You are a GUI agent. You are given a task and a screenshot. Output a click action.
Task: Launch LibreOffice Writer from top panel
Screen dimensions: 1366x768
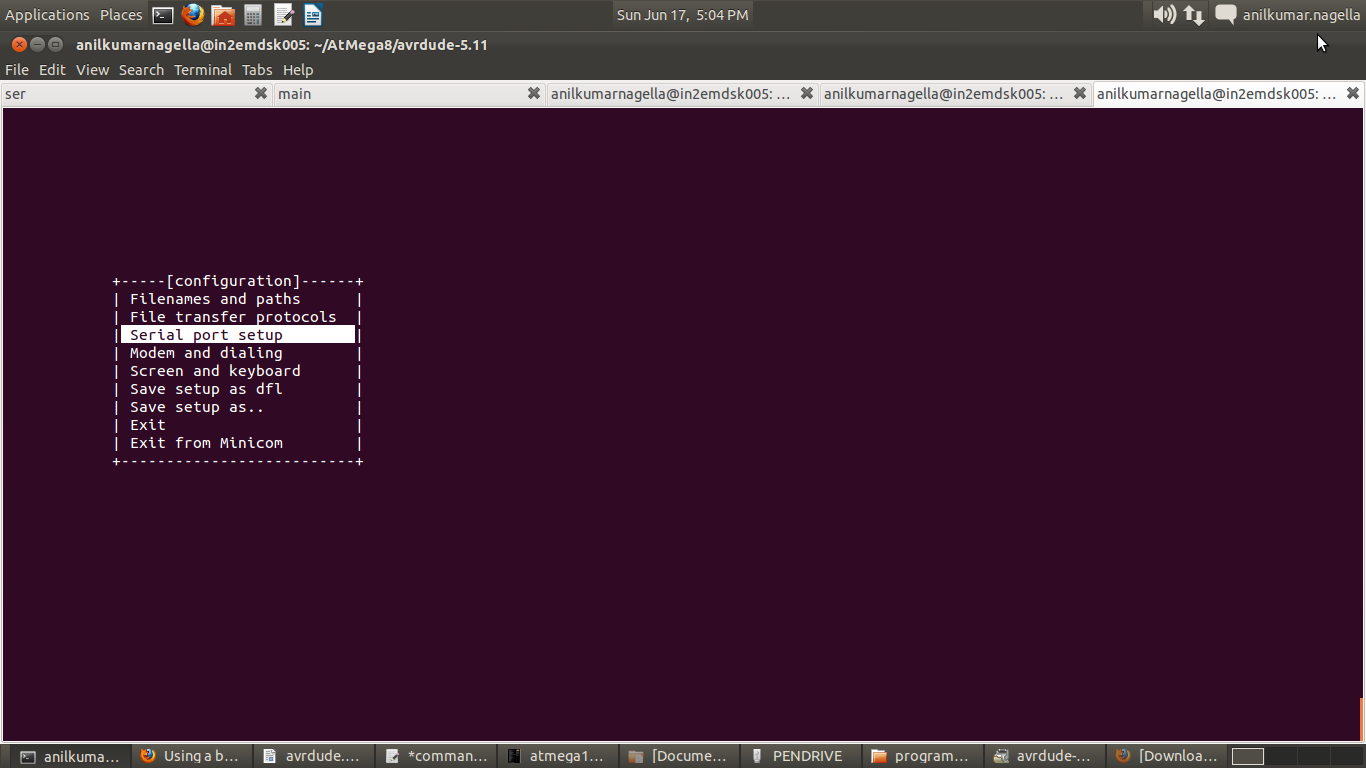tap(313, 15)
